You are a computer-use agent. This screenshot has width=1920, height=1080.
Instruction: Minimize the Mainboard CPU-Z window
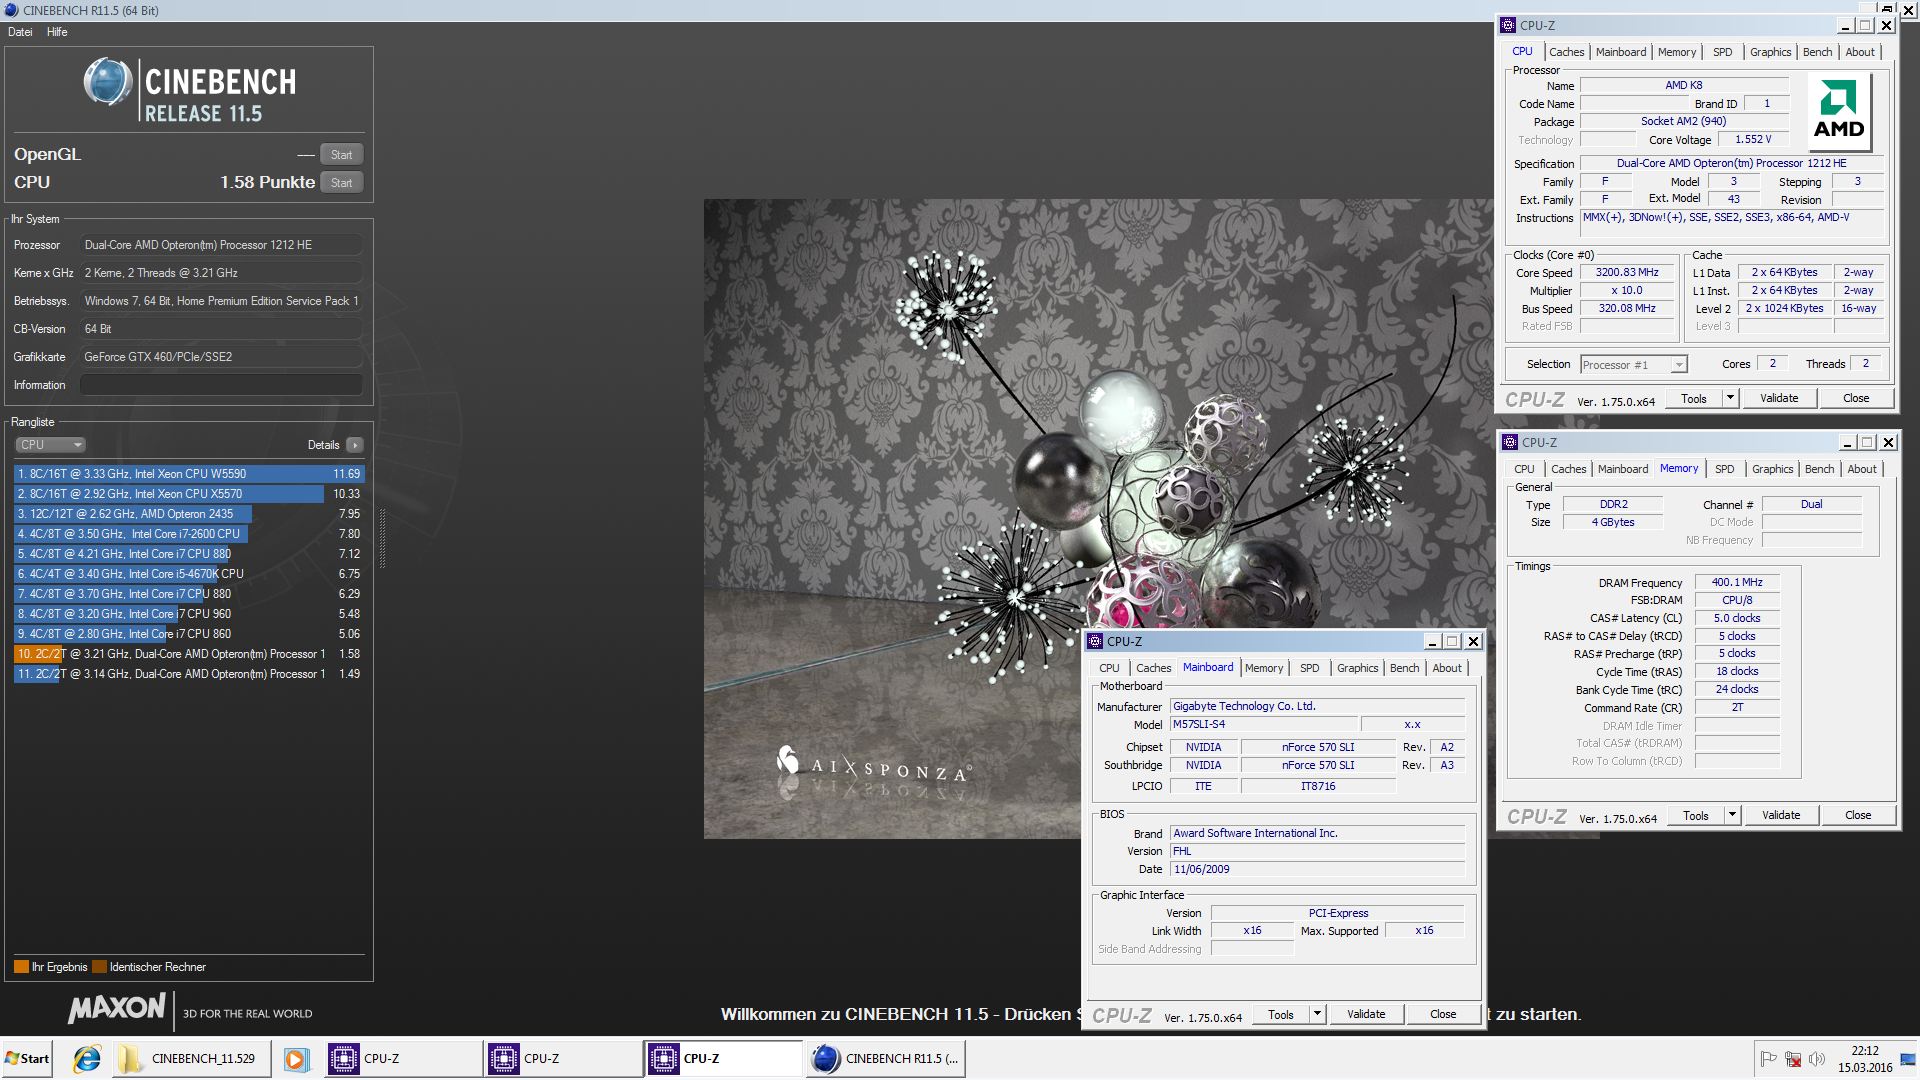1432,642
